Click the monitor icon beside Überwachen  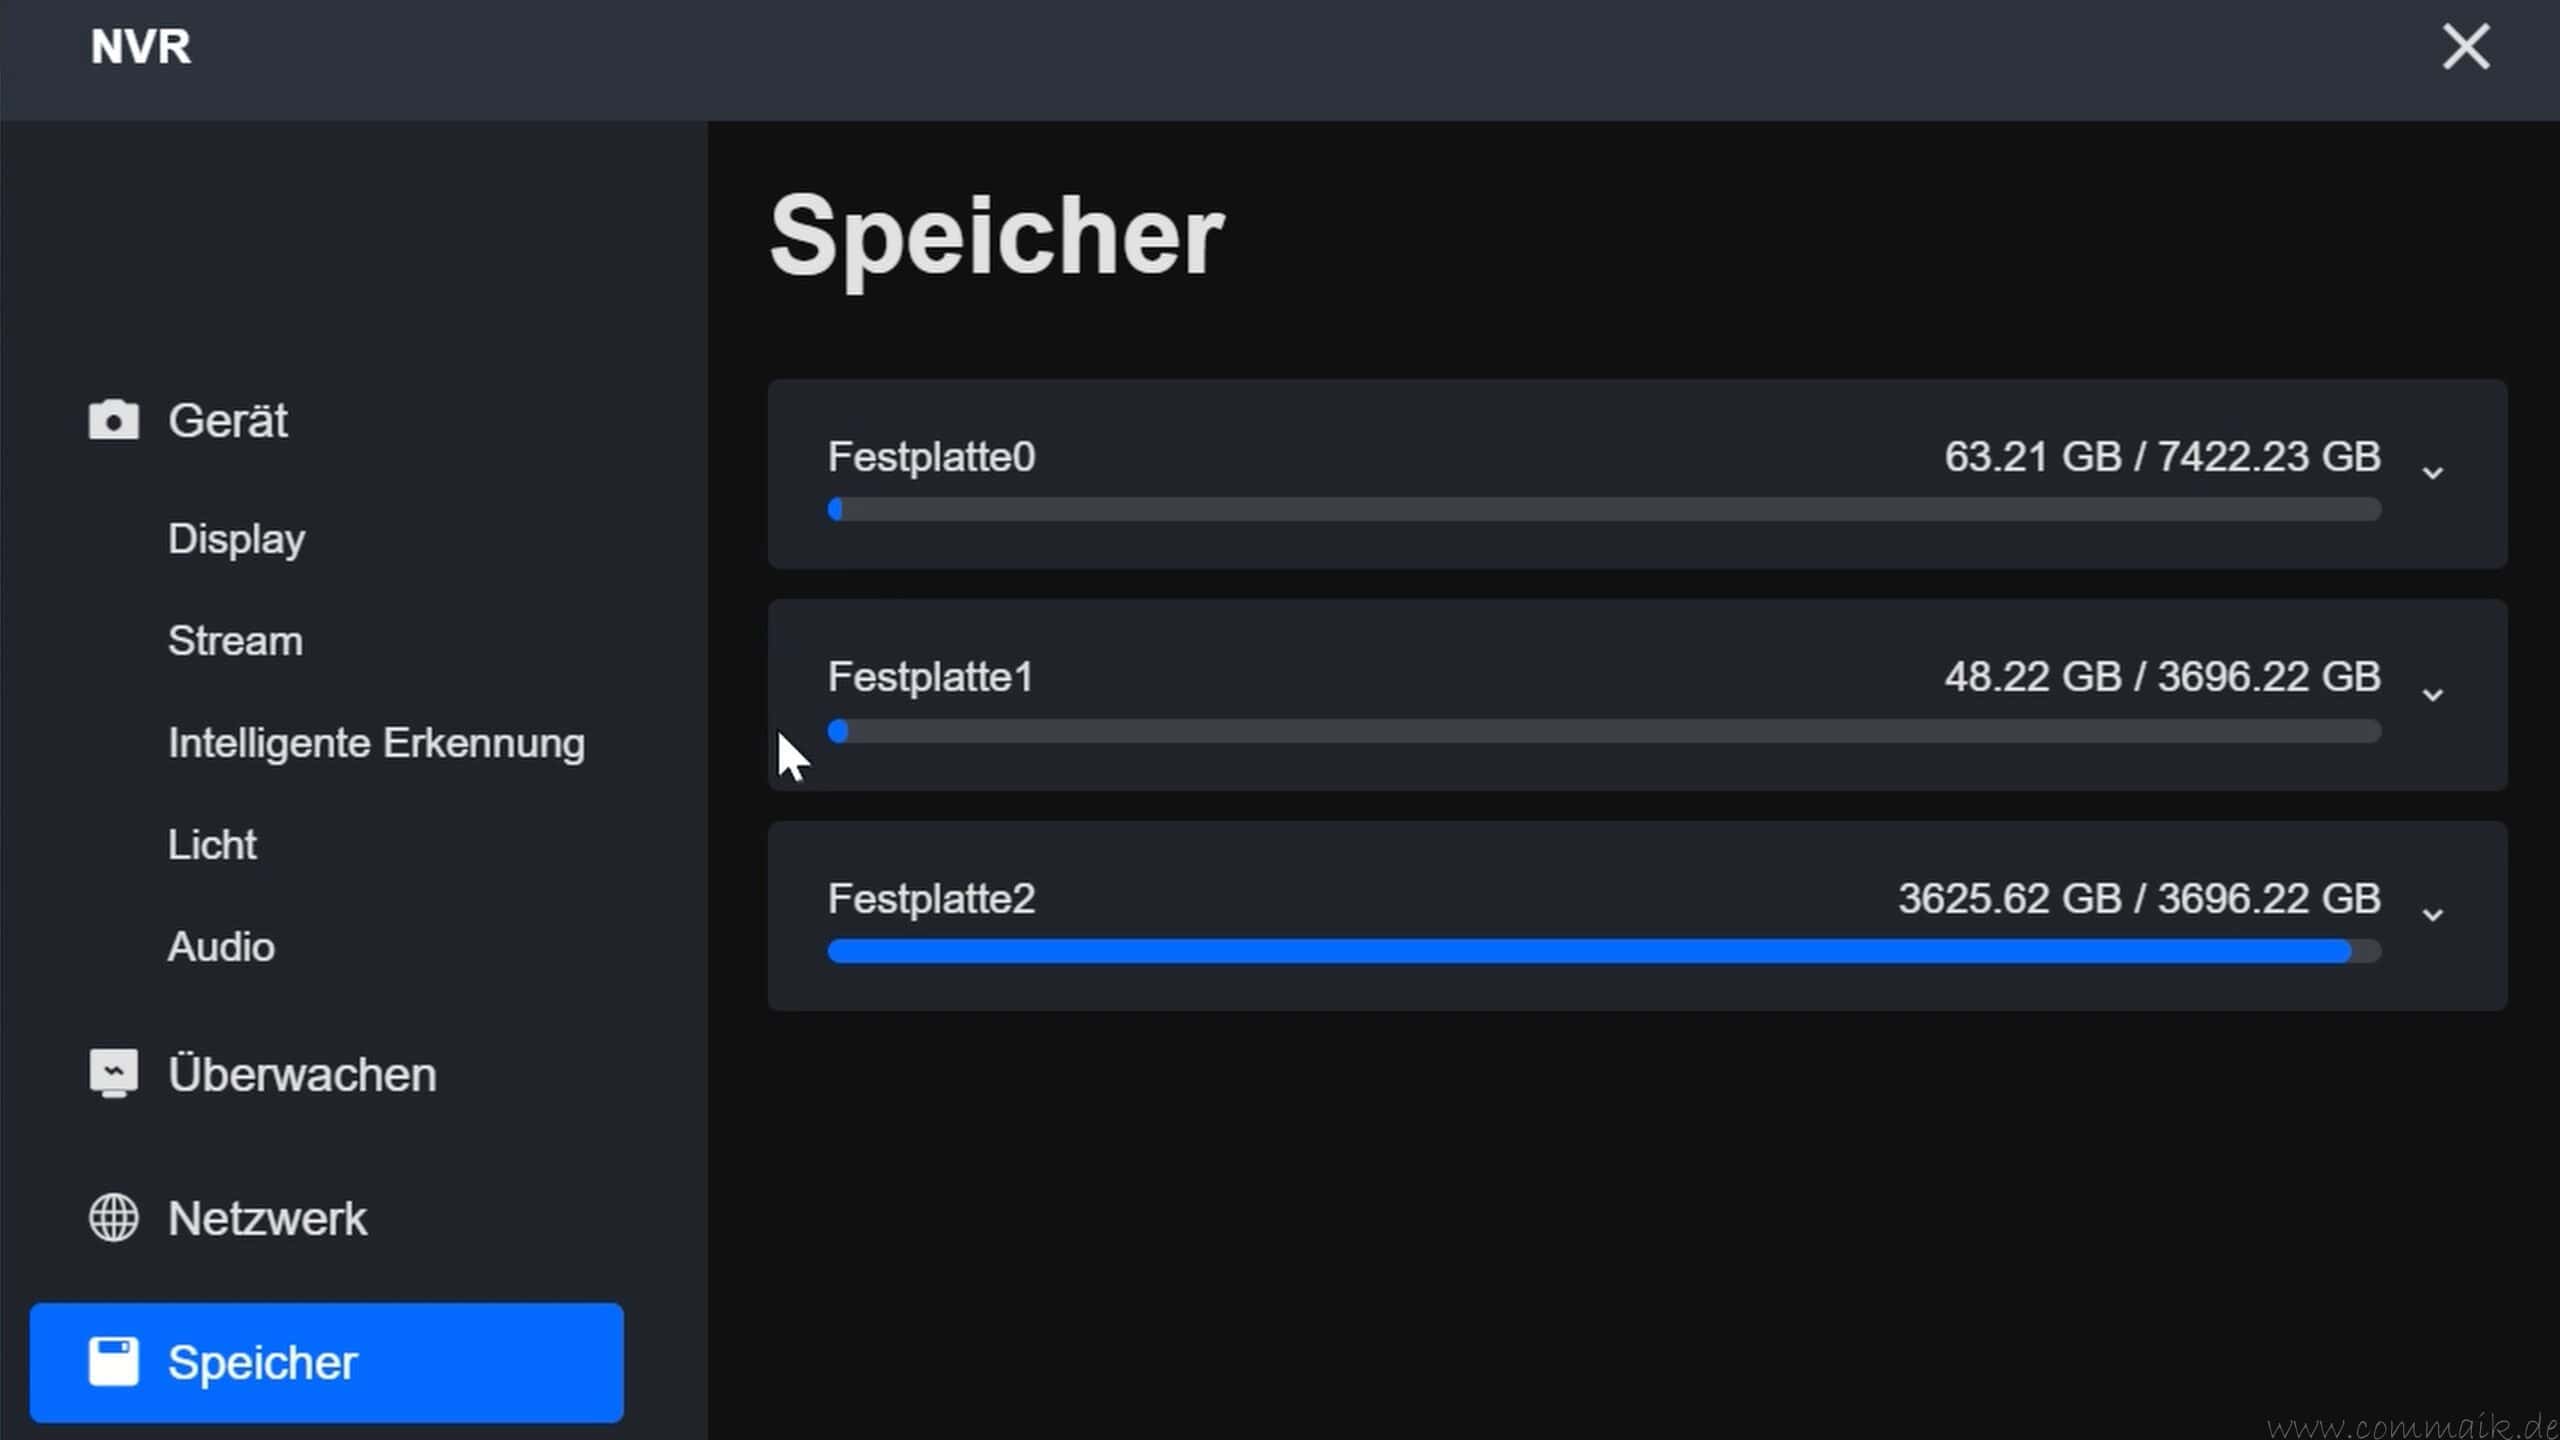[113, 1073]
